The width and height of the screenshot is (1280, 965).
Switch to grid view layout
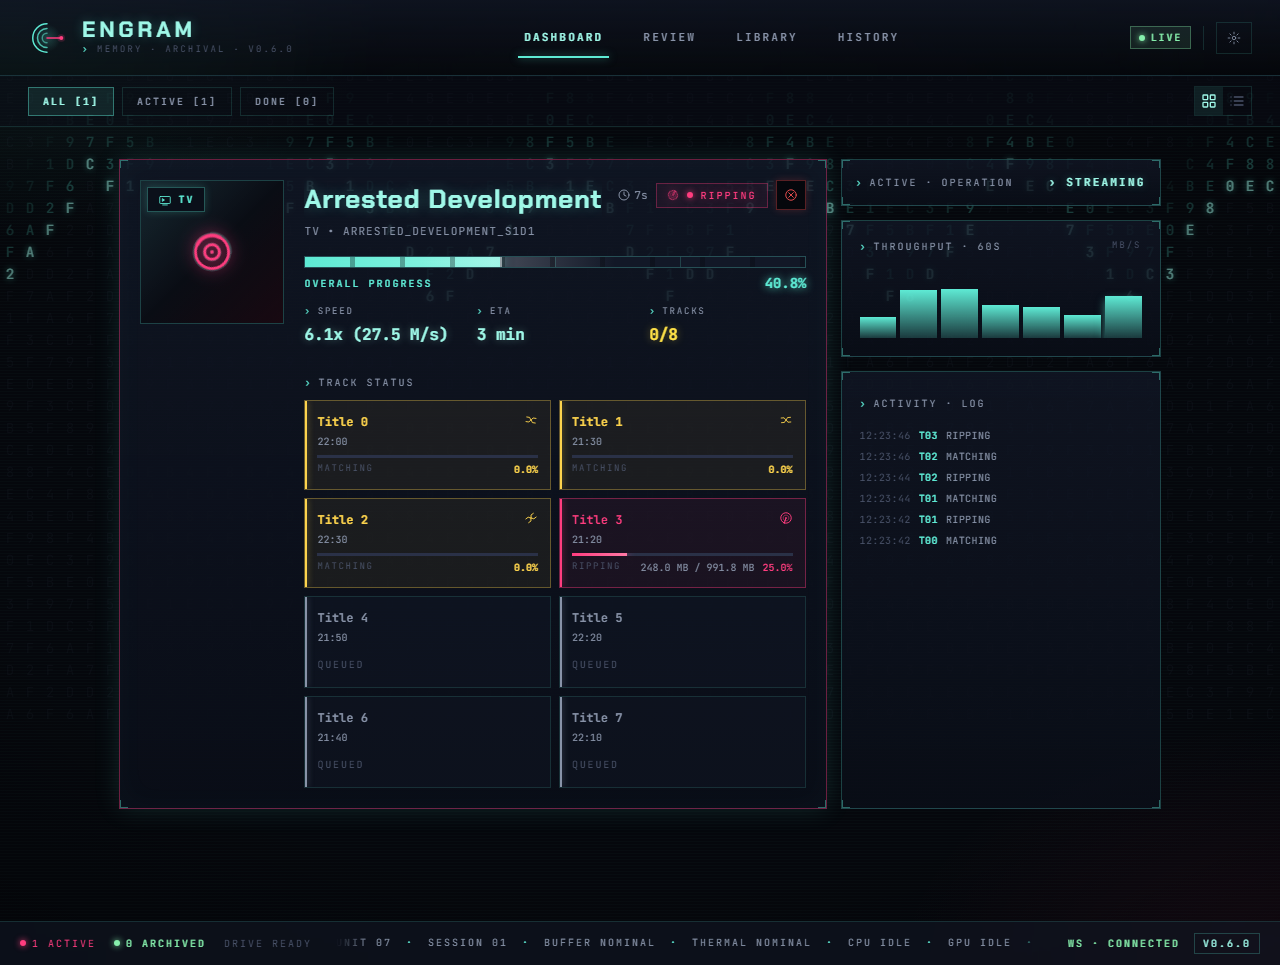pyautogui.click(x=1209, y=101)
